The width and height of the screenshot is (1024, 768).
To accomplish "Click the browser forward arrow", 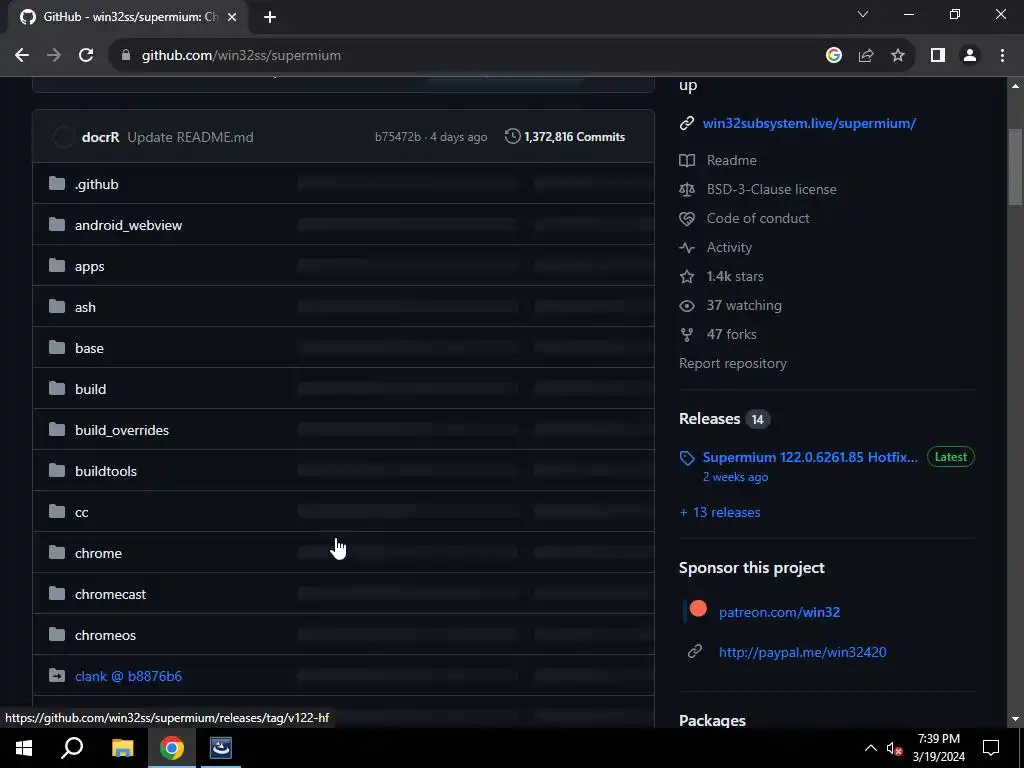I will (x=54, y=56).
